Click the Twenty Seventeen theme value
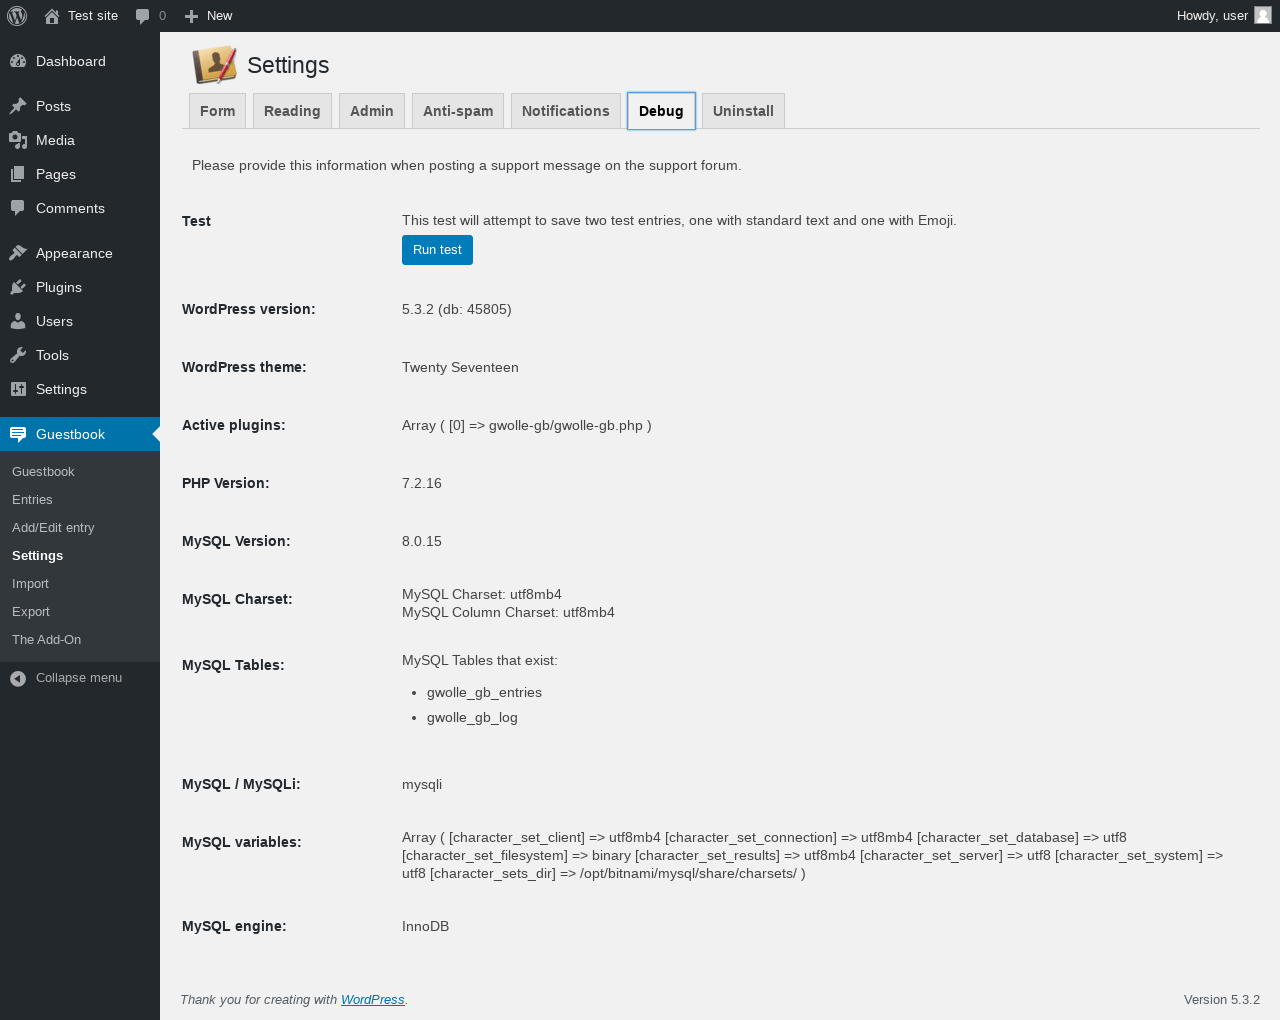The width and height of the screenshot is (1280, 1020). pos(460,367)
